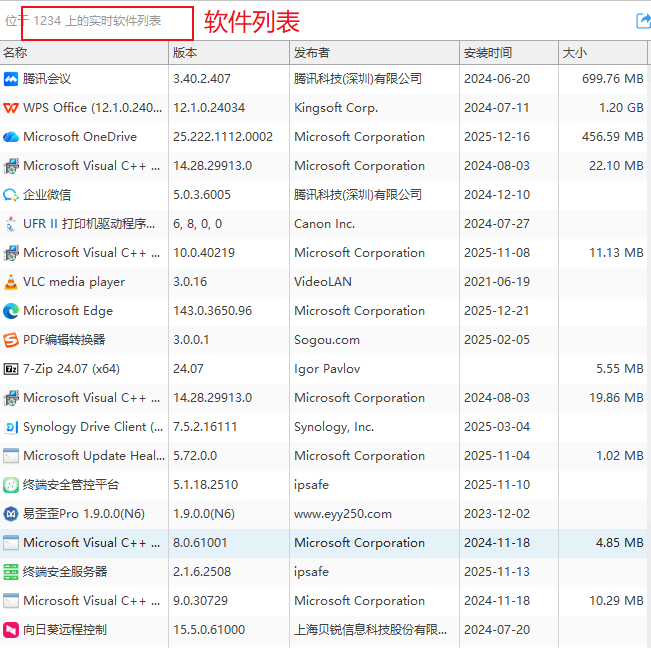651x648 pixels.
Task: Click the PDF编辑转换器 icon
Action: point(11,340)
